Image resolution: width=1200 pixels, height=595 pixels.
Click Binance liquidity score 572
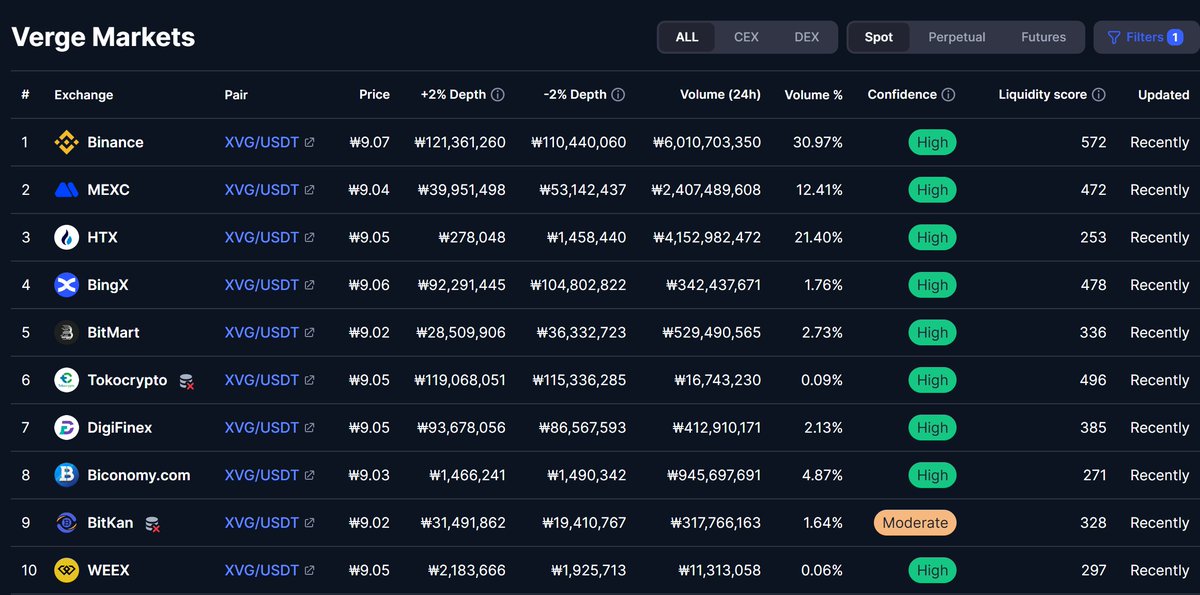[x=1094, y=142]
